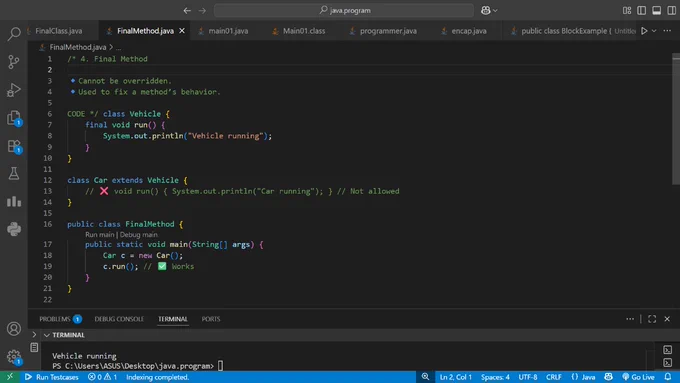The height and width of the screenshot is (383, 680).
Task: Open notifications bell
Action: (668, 377)
